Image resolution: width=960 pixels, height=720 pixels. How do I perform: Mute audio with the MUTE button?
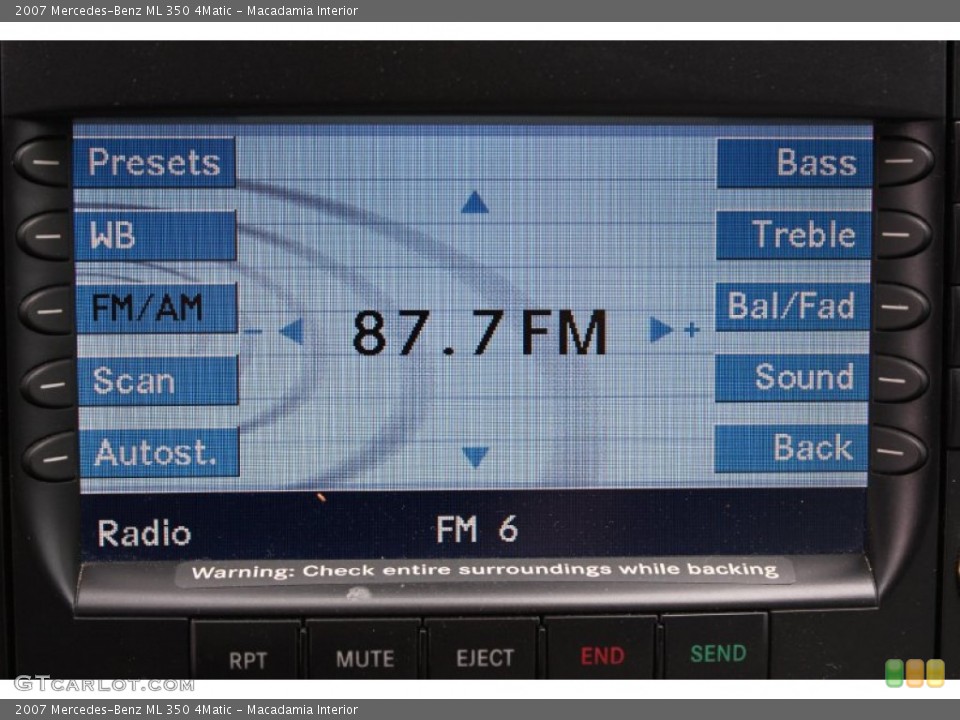364,650
